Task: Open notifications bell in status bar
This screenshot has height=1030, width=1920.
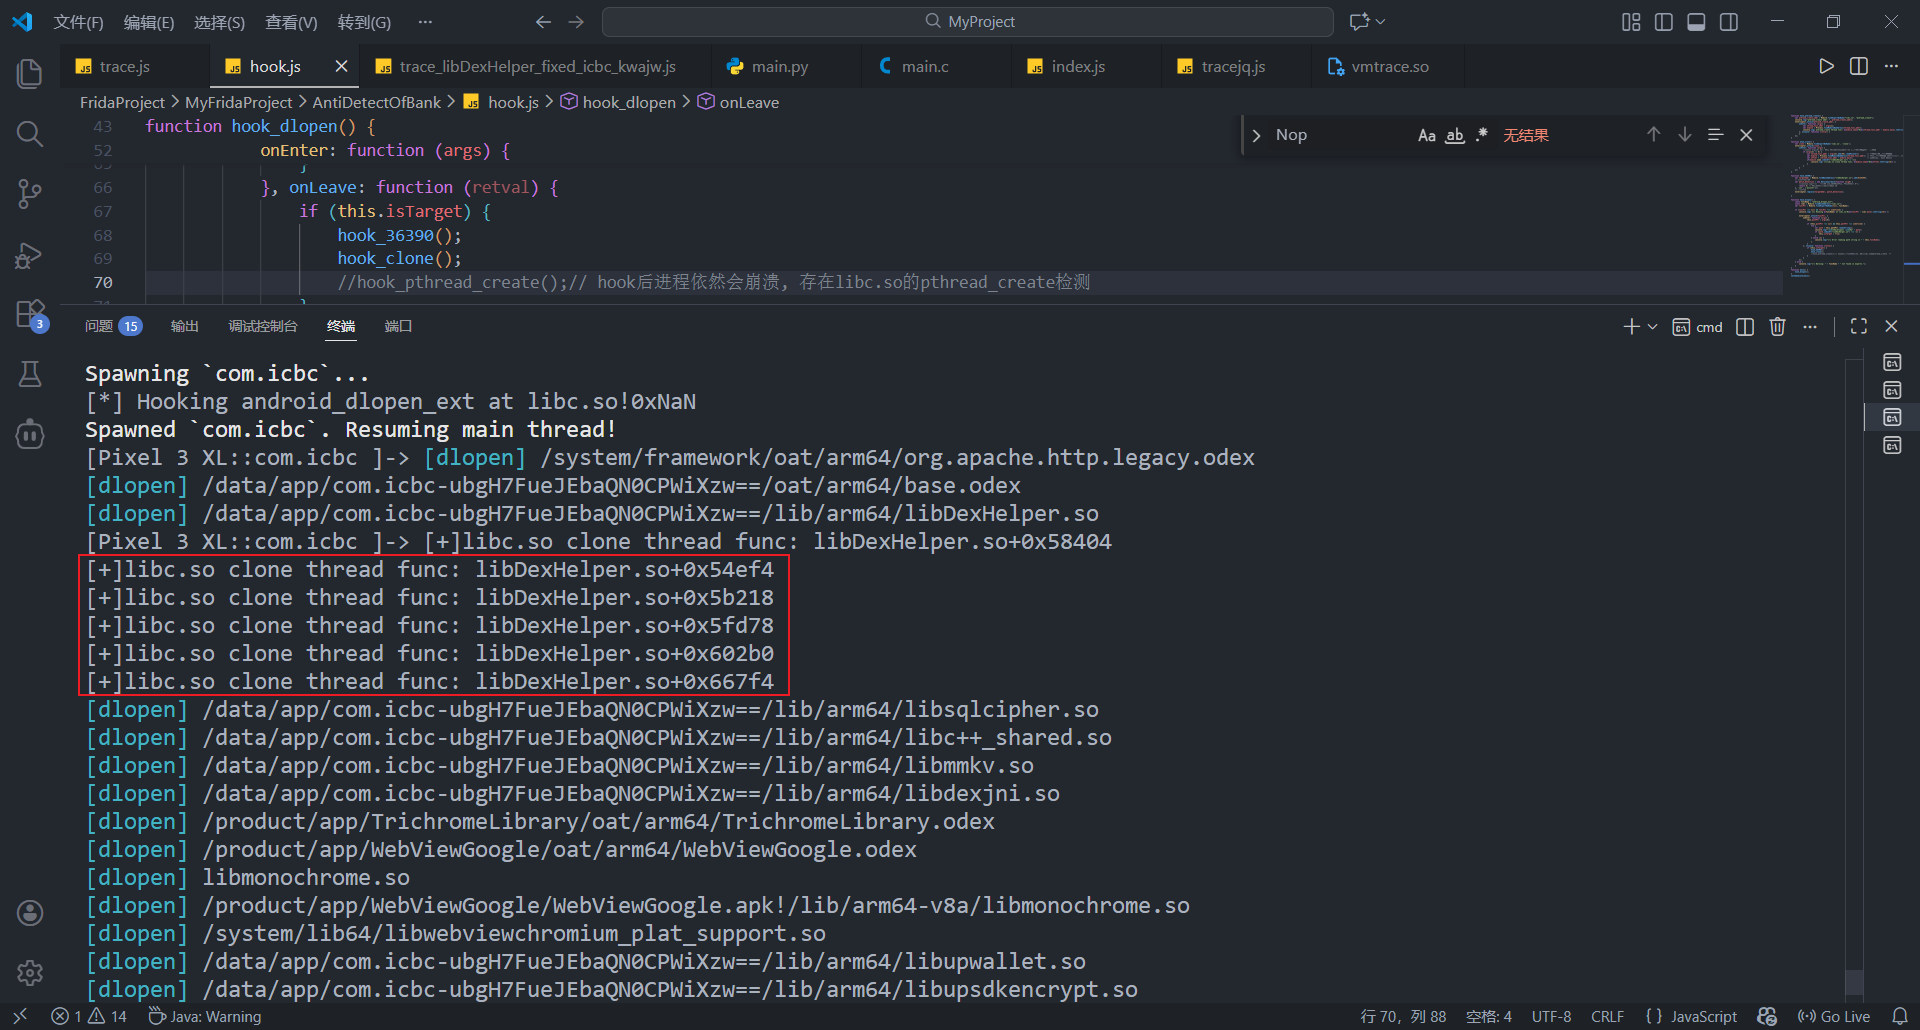Action: click(1900, 1016)
